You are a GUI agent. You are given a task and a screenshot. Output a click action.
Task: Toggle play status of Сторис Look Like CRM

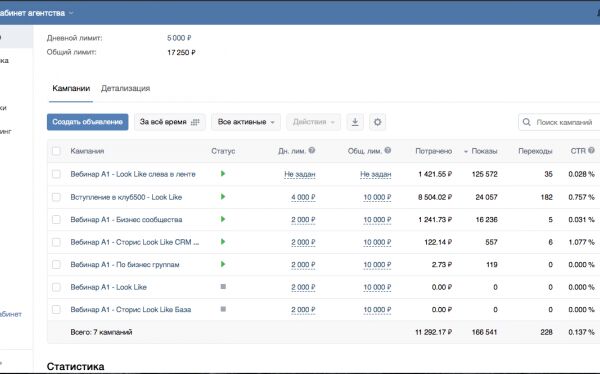point(223,242)
